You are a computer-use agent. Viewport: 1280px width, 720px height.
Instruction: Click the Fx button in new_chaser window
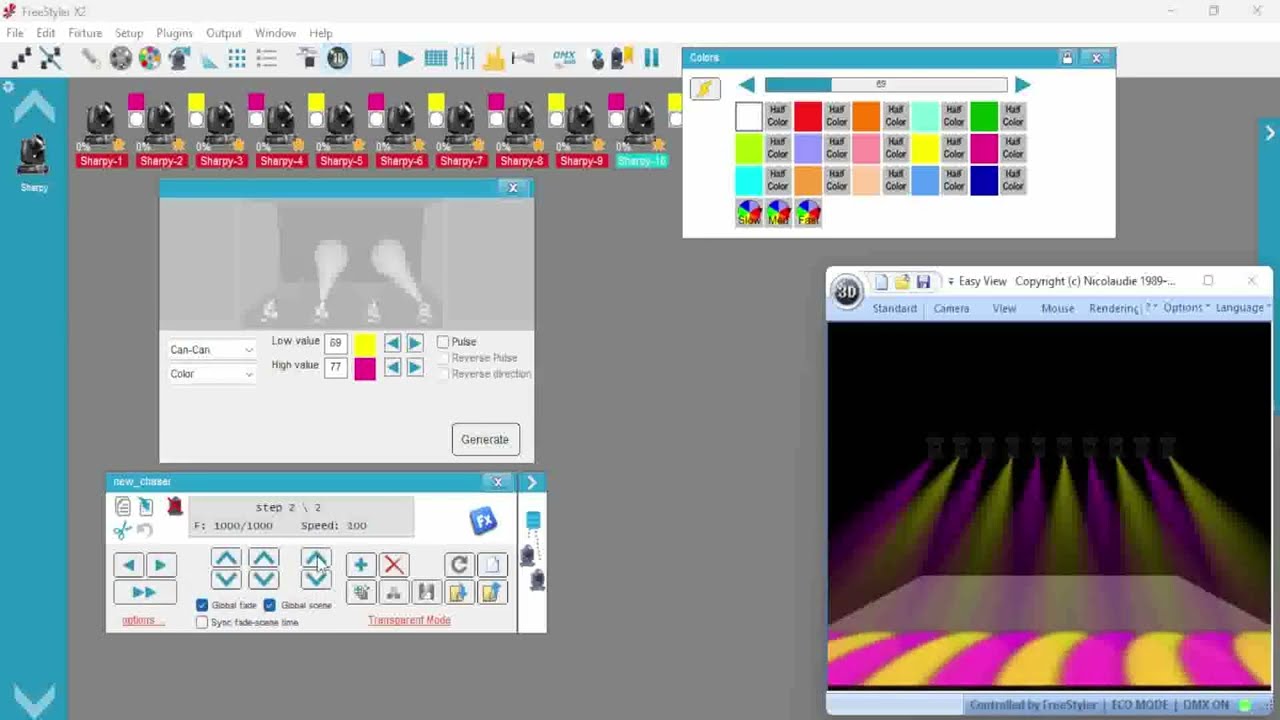pyautogui.click(x=483, y=520)
